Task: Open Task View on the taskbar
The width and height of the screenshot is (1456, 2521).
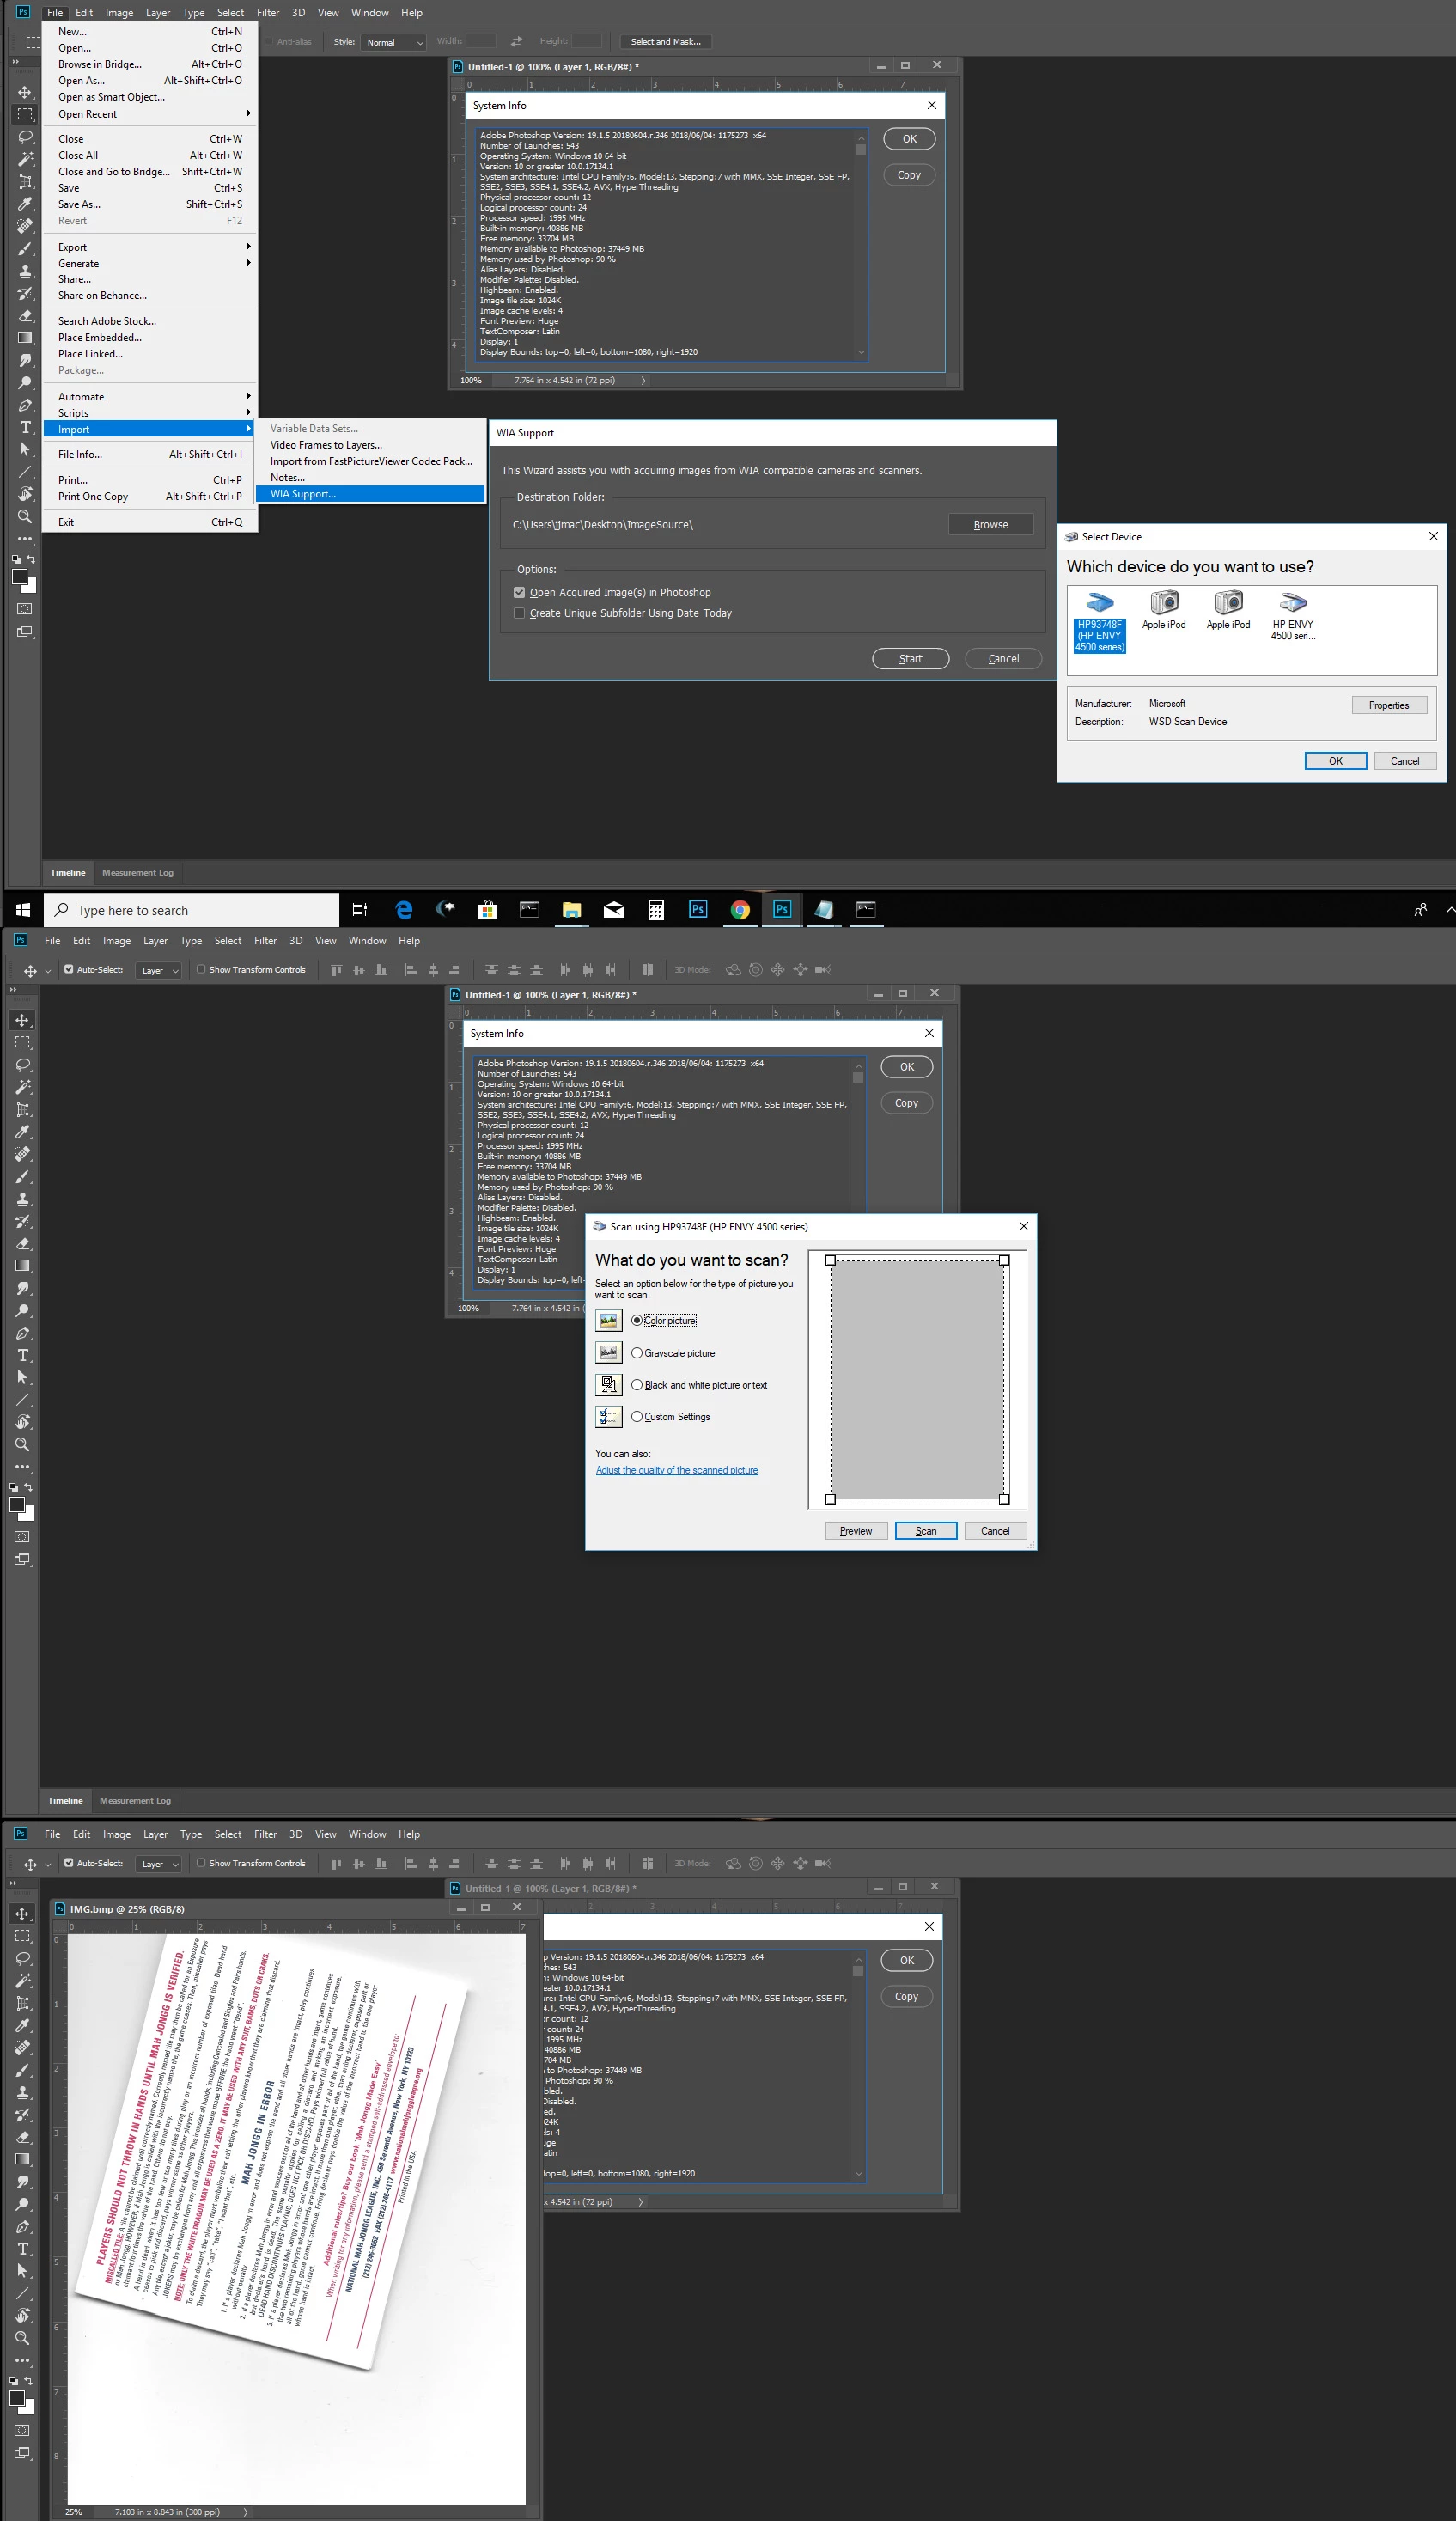Action: 360,909
